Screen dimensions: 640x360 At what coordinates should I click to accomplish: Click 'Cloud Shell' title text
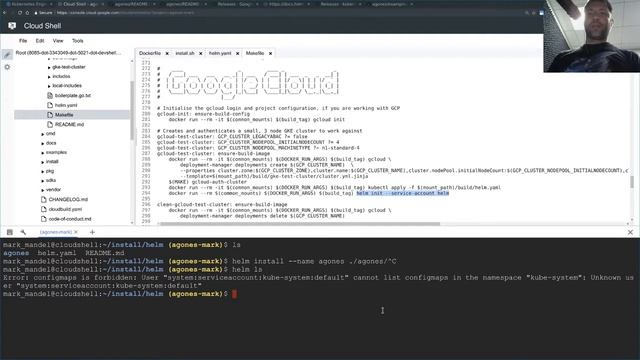[42, 26]
